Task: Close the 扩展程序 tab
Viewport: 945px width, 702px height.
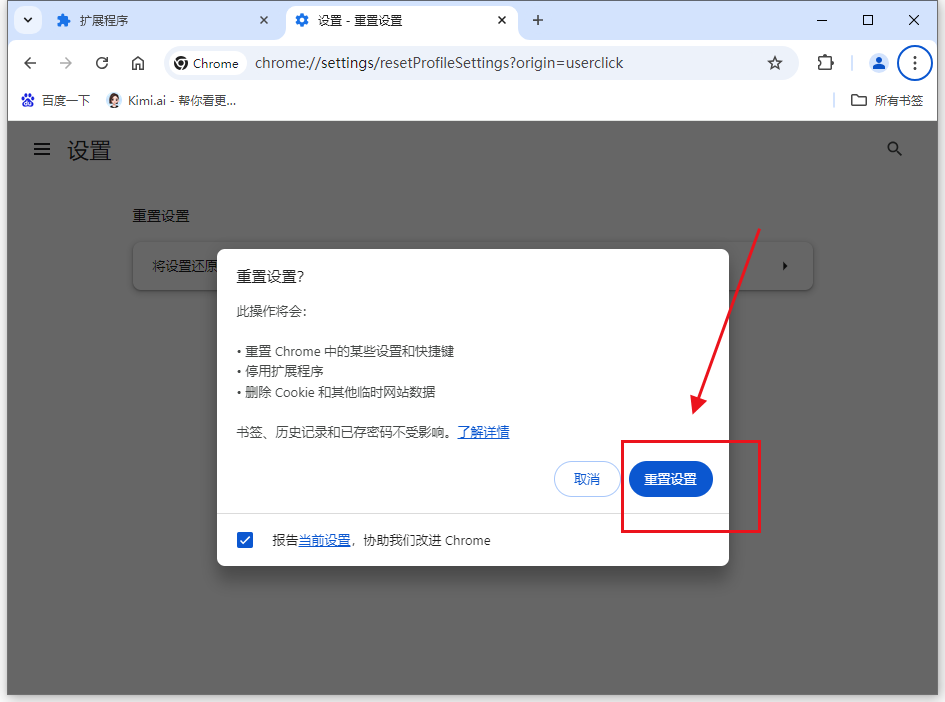Action: (x=263, y=20)
